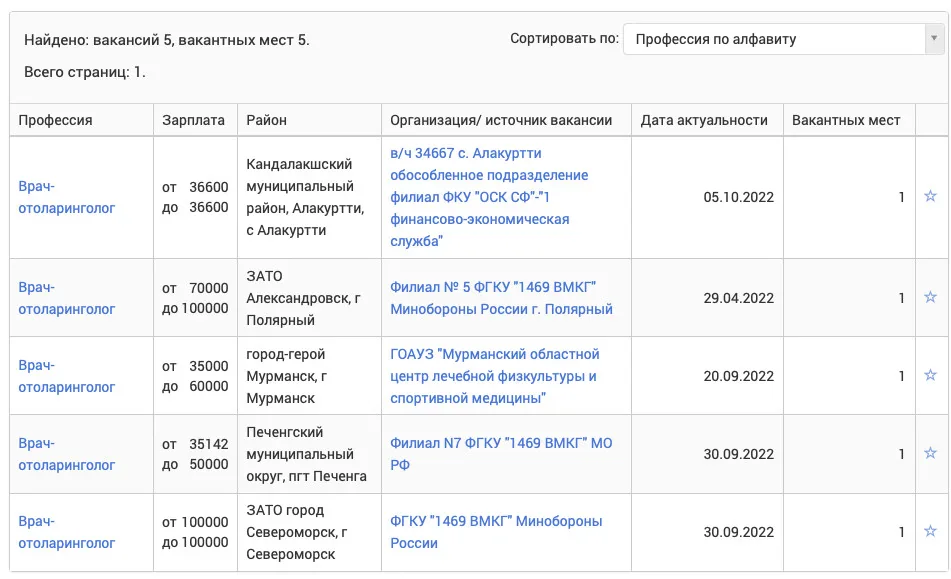Click salary cell от 100000 до 100000
Screen dimensions: 951x579
(195, 532)
